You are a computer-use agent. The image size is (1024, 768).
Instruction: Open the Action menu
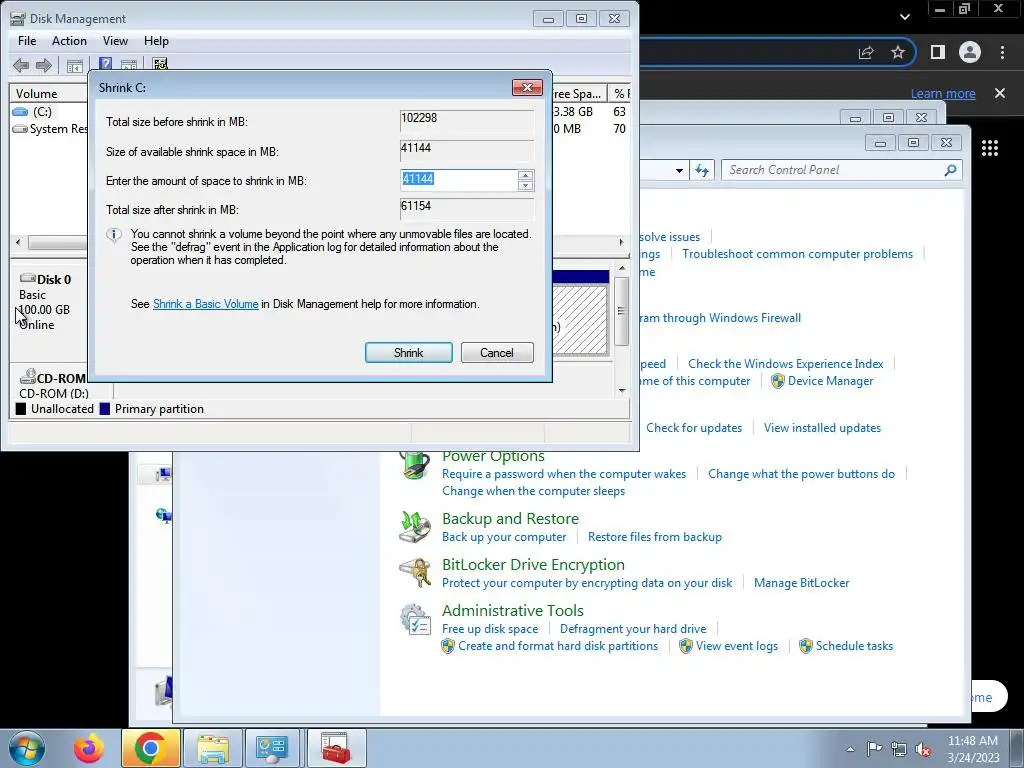tap(69, 40)
